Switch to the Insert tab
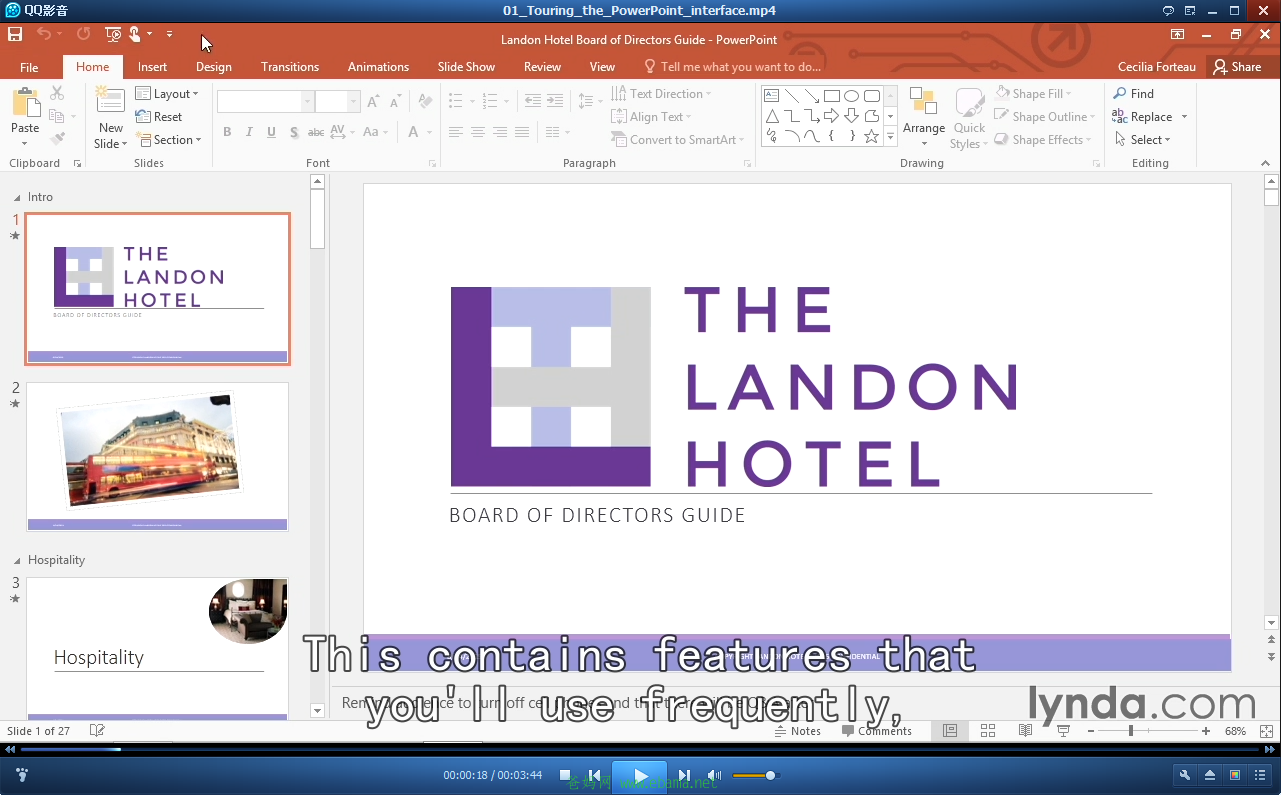This screenshot has height=795, width=1281. [152, 67]
